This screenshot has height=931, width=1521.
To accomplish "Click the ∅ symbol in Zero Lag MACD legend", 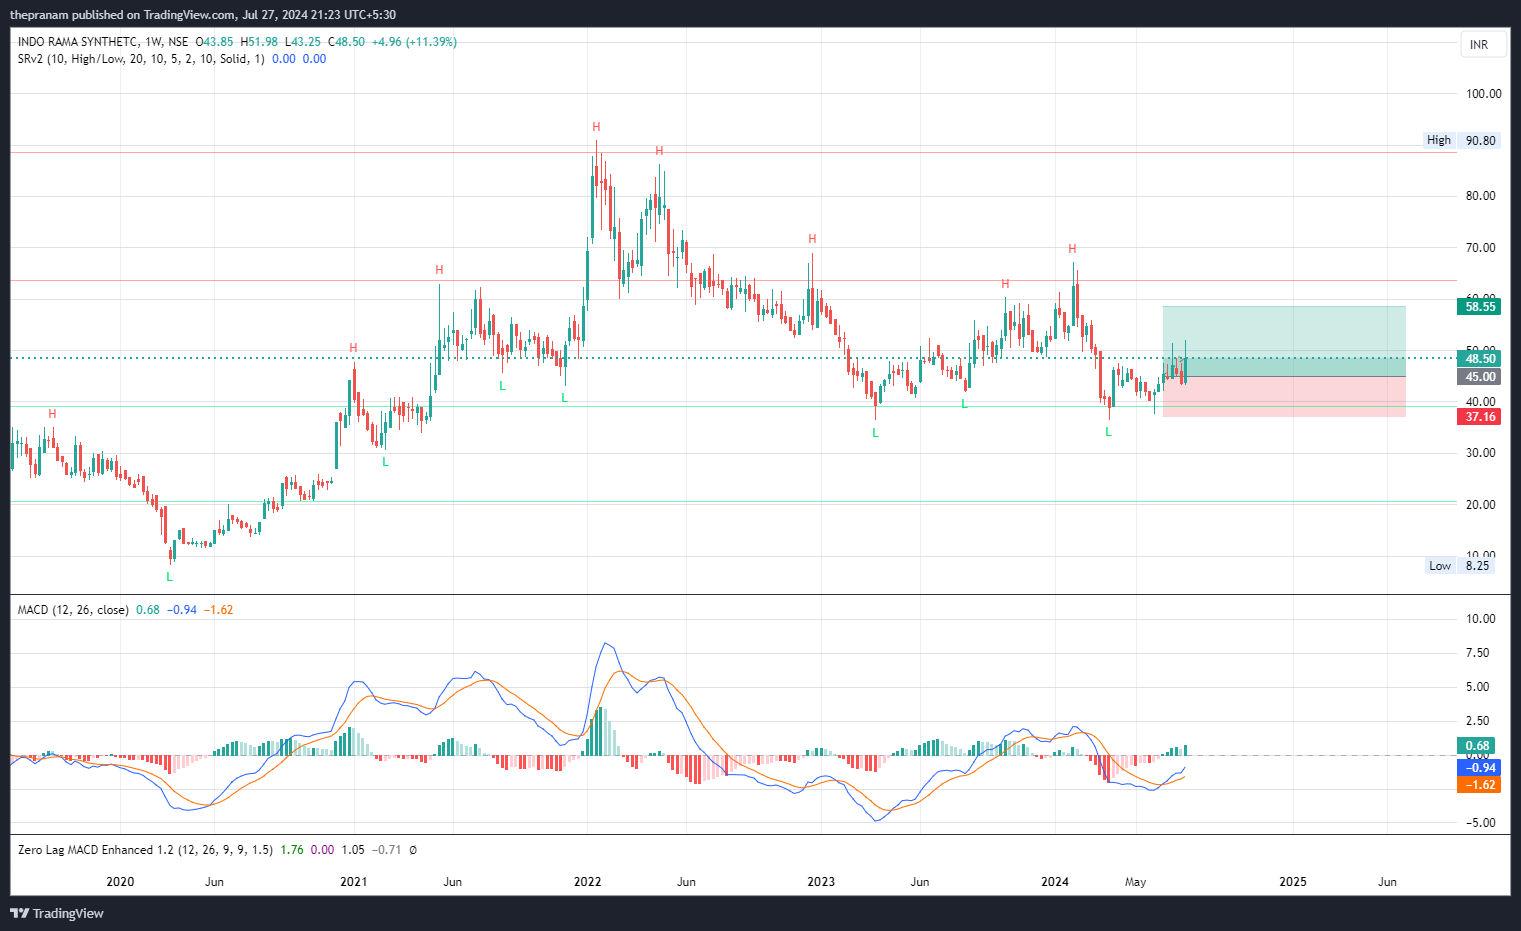I will [x=413, y=850].
